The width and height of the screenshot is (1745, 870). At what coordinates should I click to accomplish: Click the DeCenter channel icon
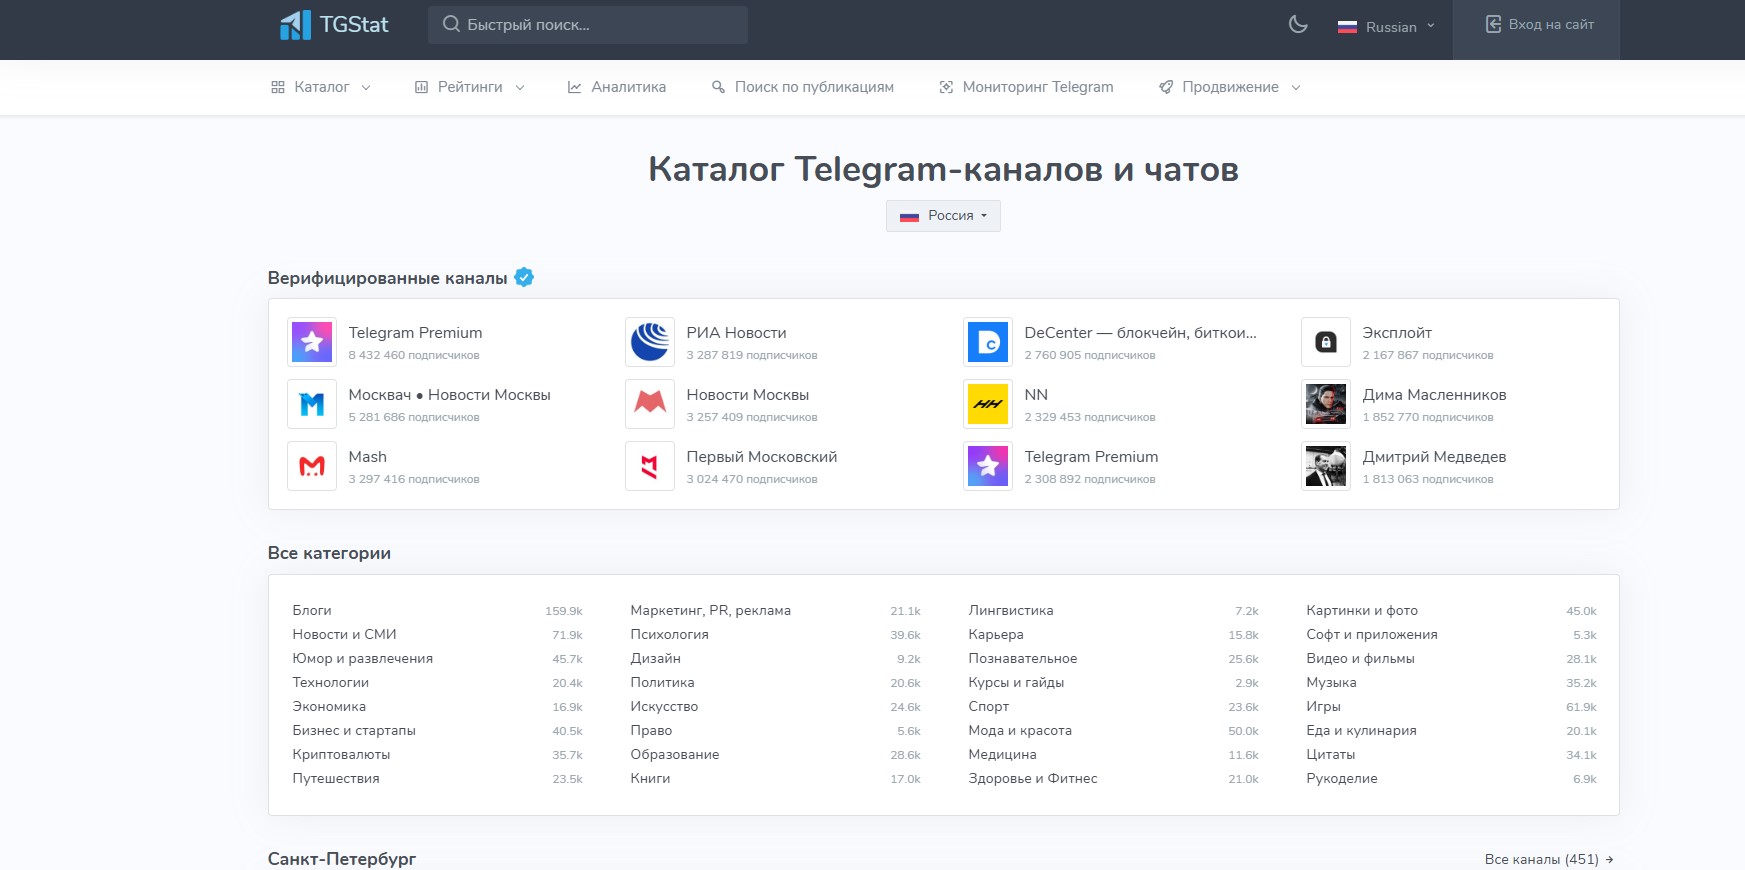click(988, 342)
